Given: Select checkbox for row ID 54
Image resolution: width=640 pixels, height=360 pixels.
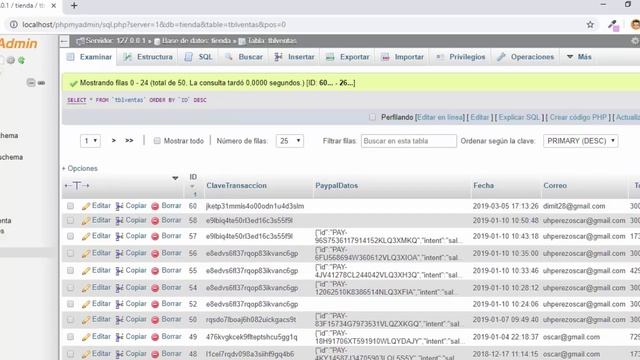Looking at the screenshot, I should tap(70, 288).
